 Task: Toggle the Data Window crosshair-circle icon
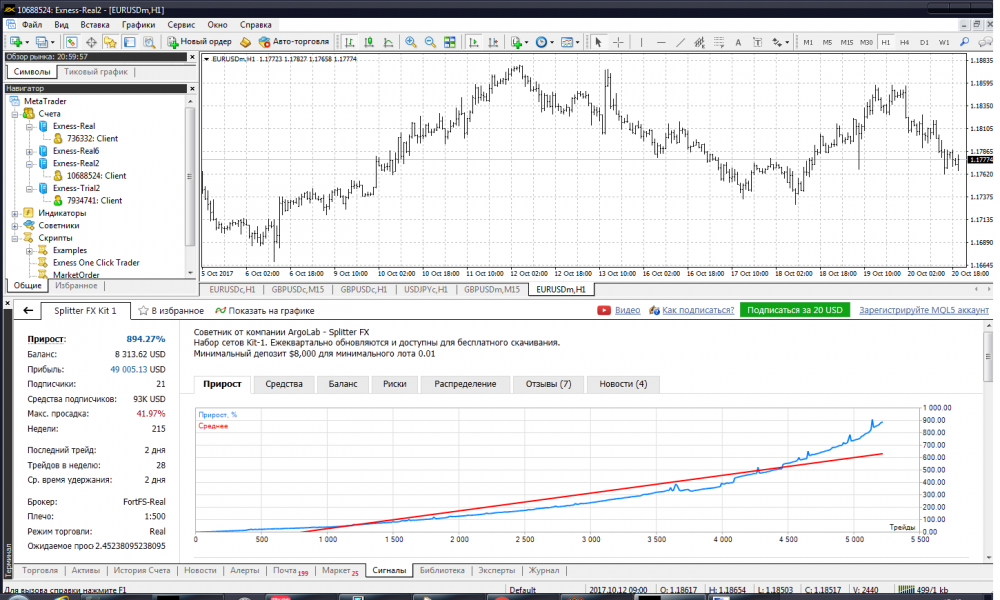[91, 42]
